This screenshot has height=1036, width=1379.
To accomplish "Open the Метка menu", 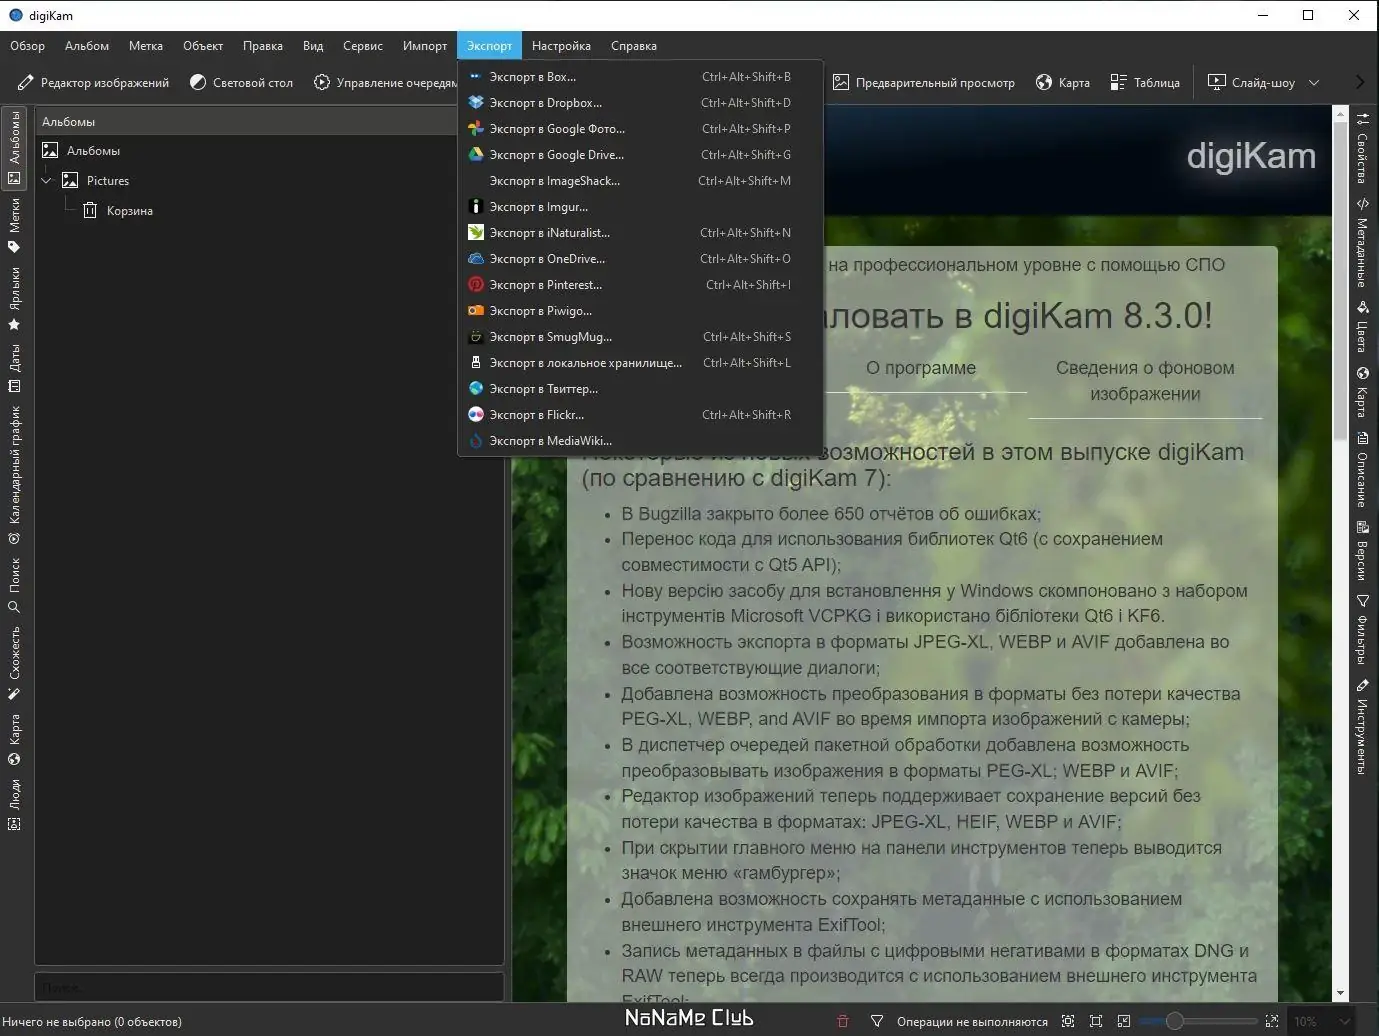I will (146, 46).
